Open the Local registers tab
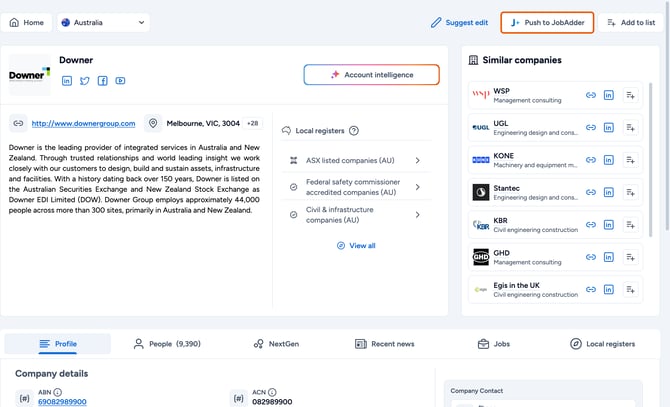 tap(602, 344)
